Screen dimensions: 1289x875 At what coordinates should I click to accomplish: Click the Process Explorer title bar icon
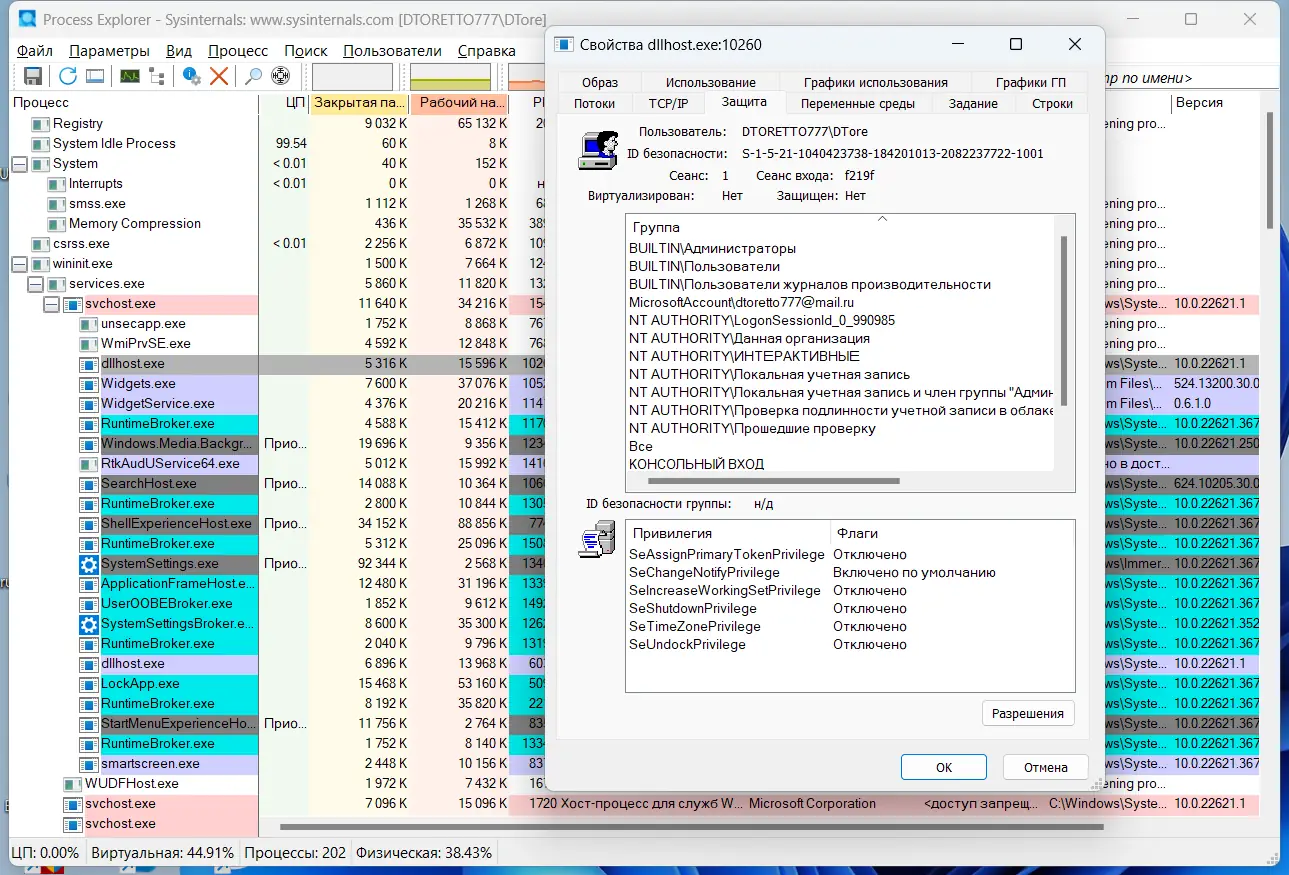pos(28,19)
